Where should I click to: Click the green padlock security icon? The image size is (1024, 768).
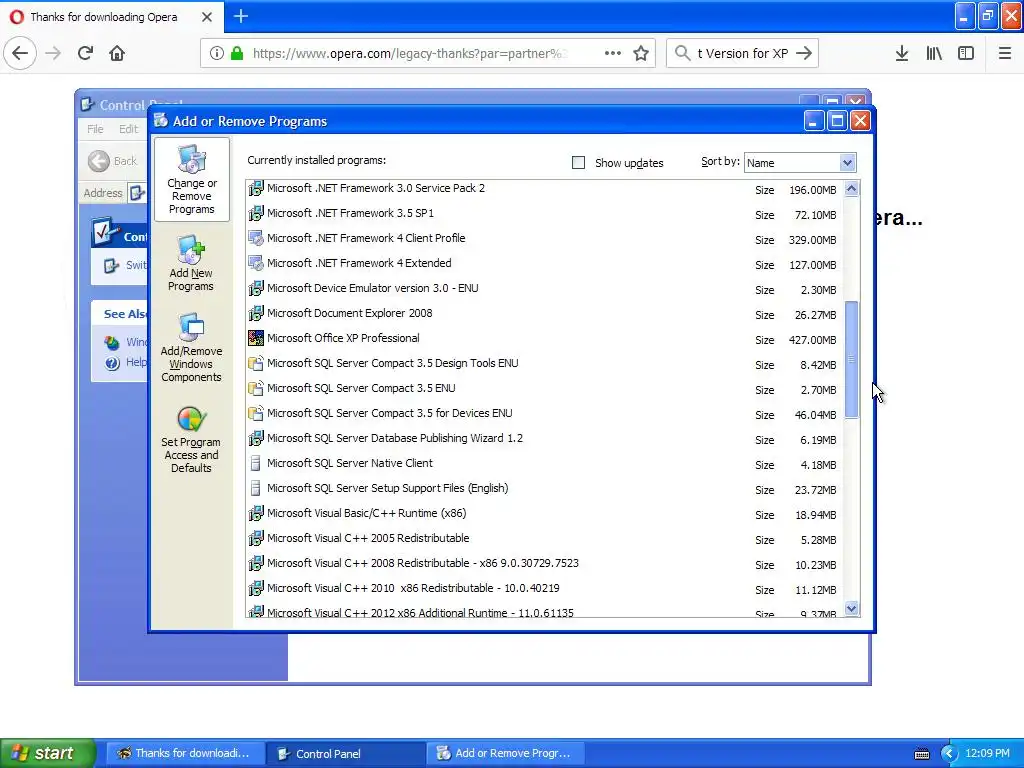click(237, 53)
